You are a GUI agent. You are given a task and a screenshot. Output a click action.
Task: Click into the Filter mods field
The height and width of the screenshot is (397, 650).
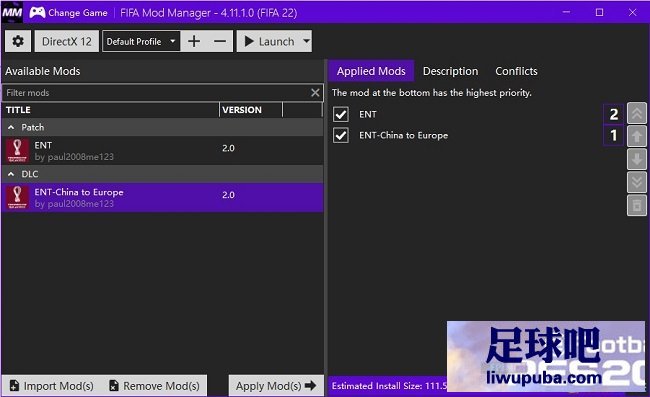[155, 92]
